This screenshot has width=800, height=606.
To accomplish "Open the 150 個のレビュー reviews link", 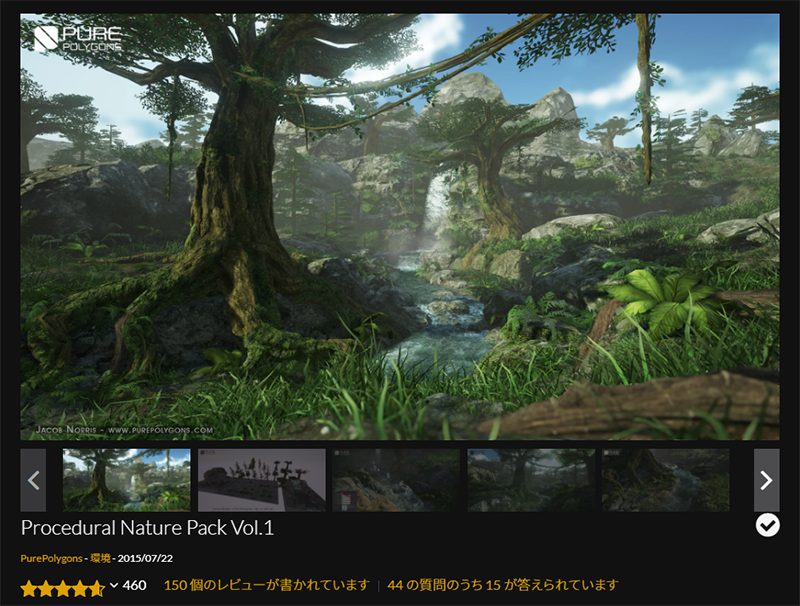I will coord(265,585).
